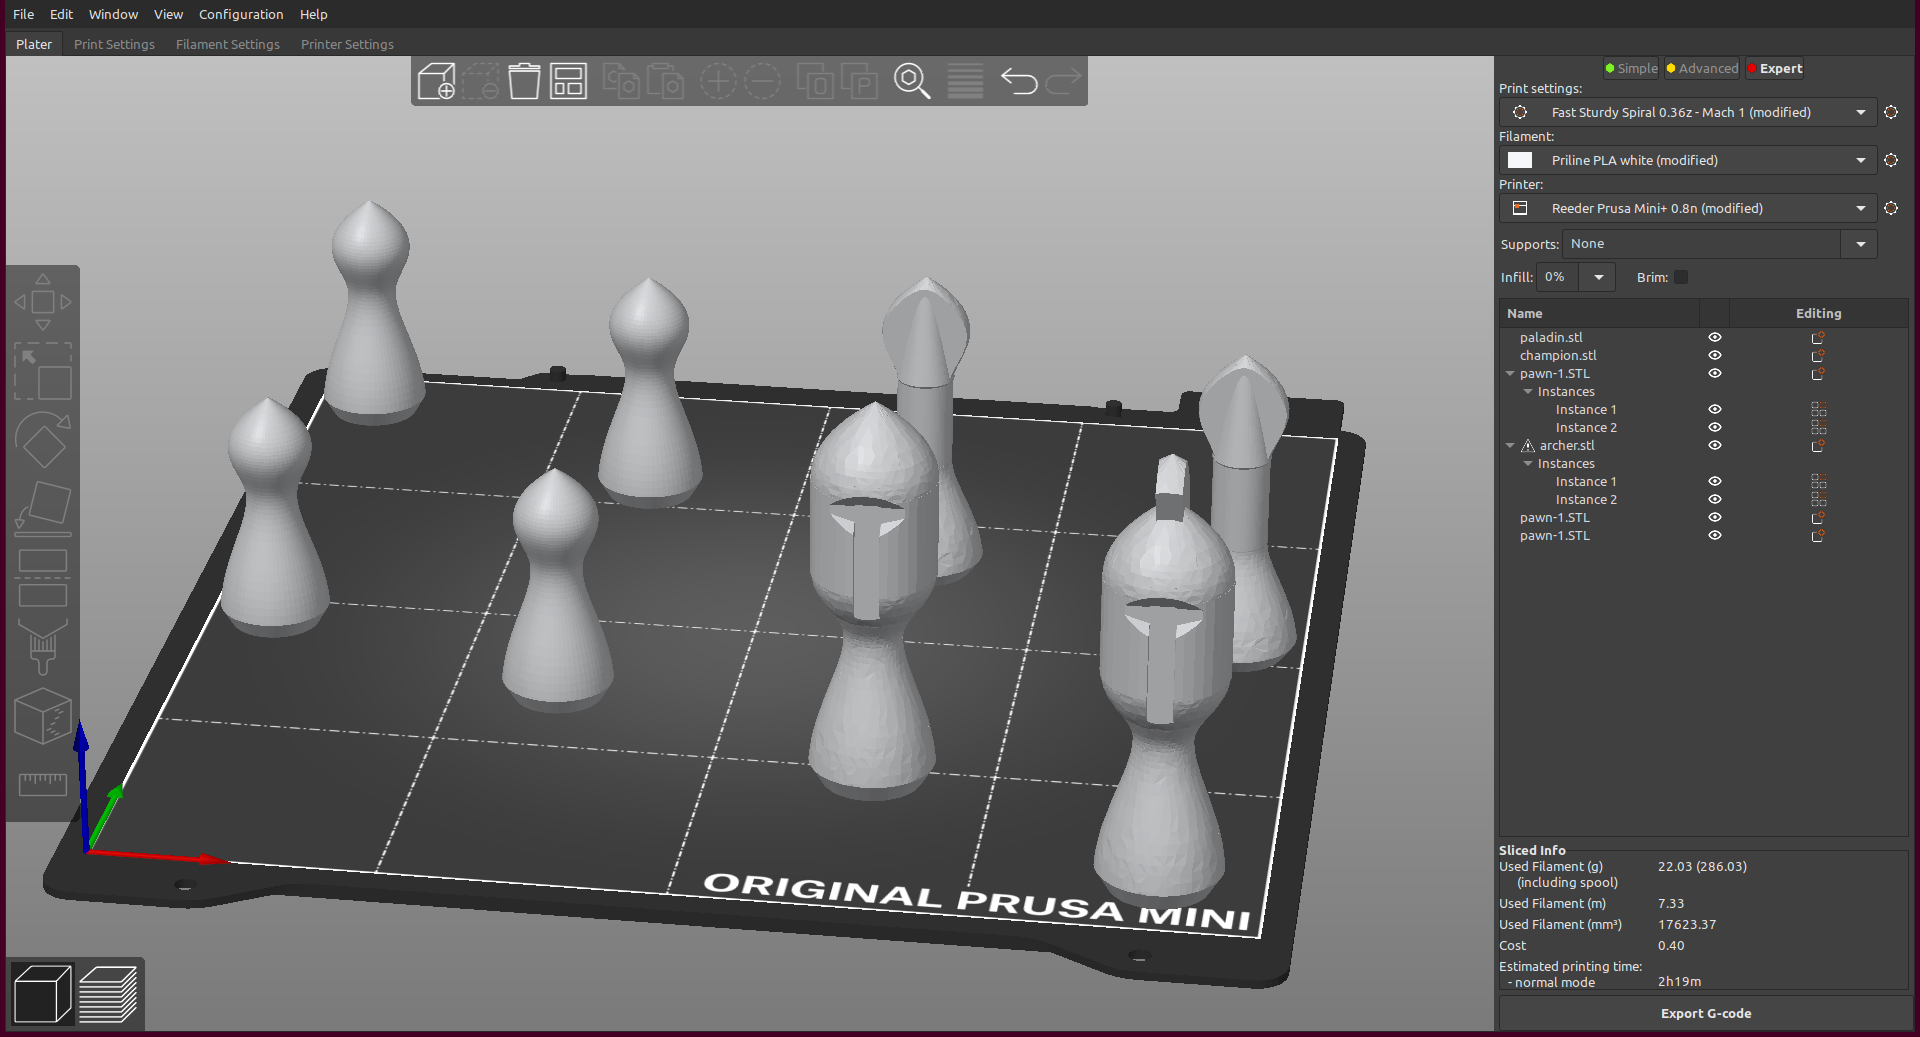Hide archer.stl with its eye toggle

tap(1714, 446)
